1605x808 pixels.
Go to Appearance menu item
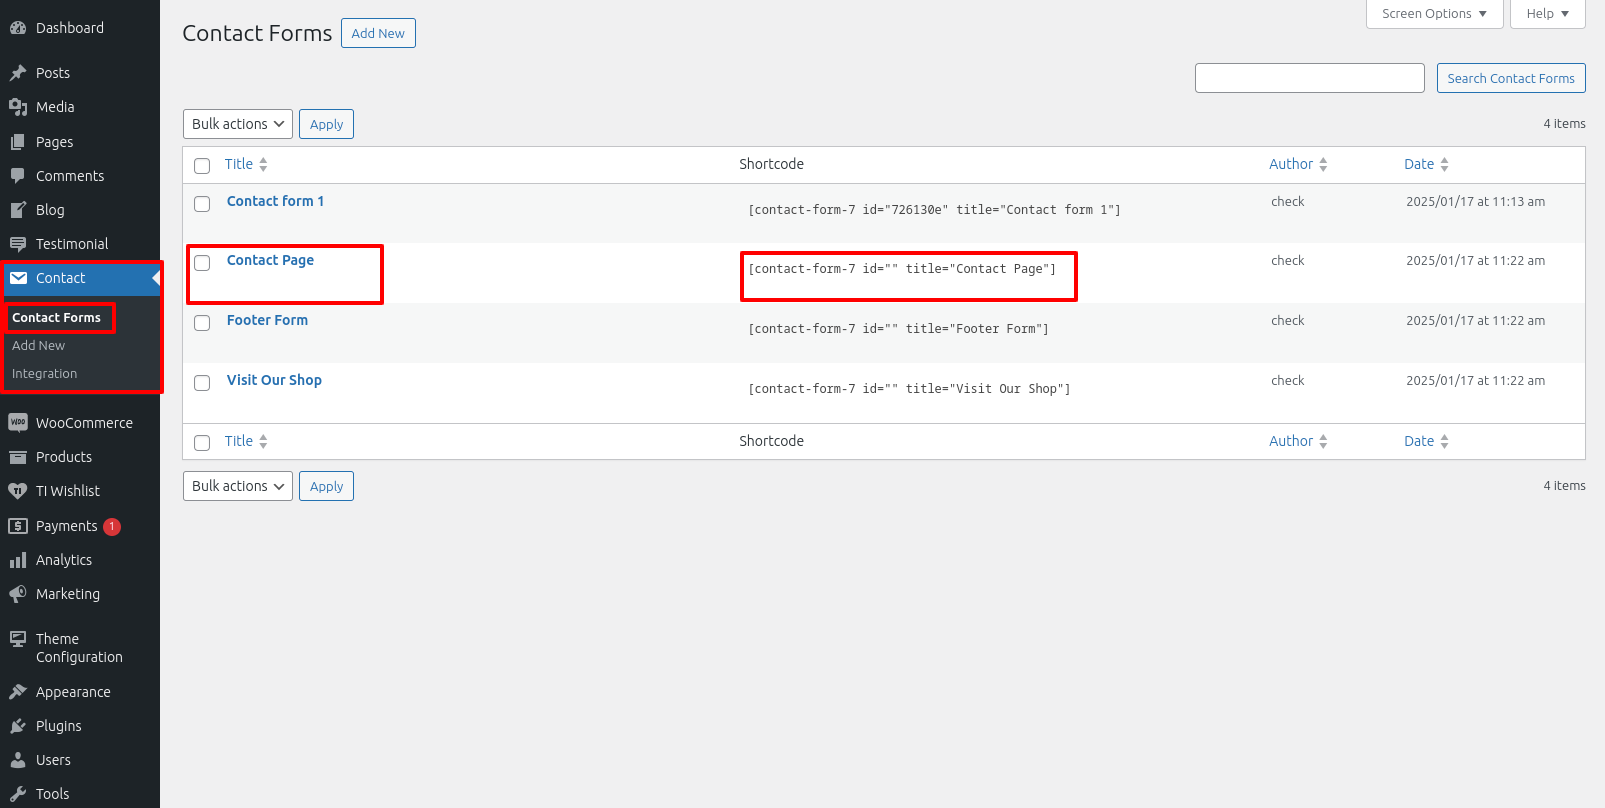click(73, 692)
